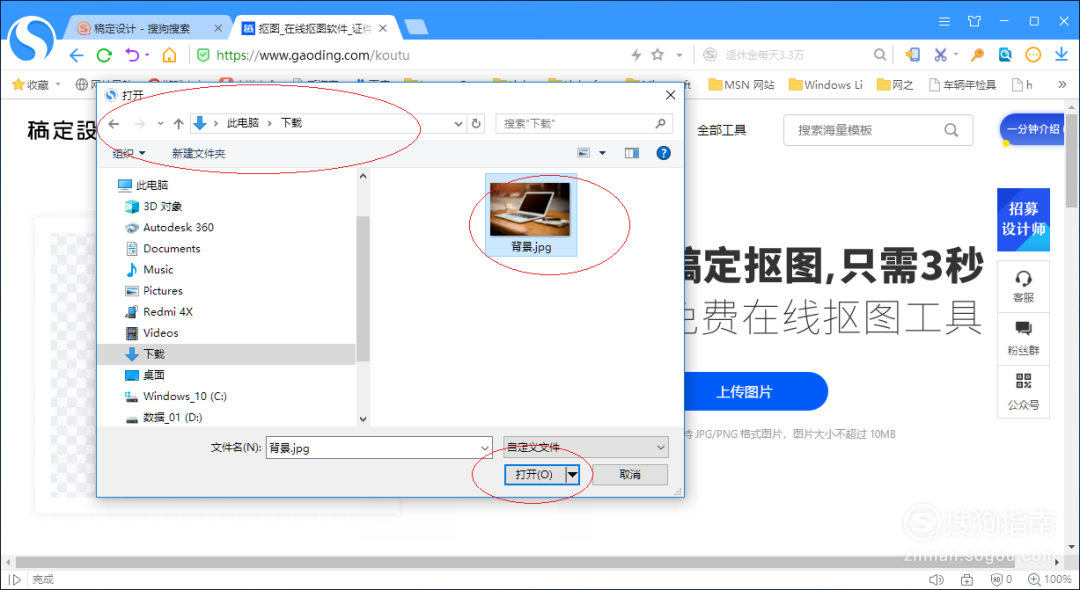Click the 打开(O) button
The height and width of the screenshot is (590, 1080).
coord(534,474)
